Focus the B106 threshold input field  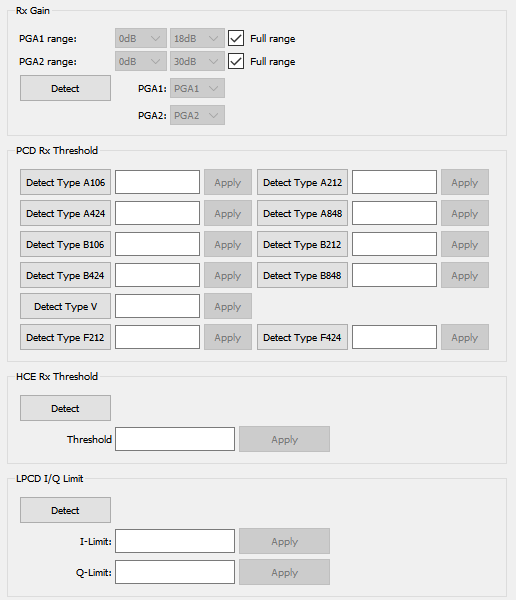(x=157, y=244)
